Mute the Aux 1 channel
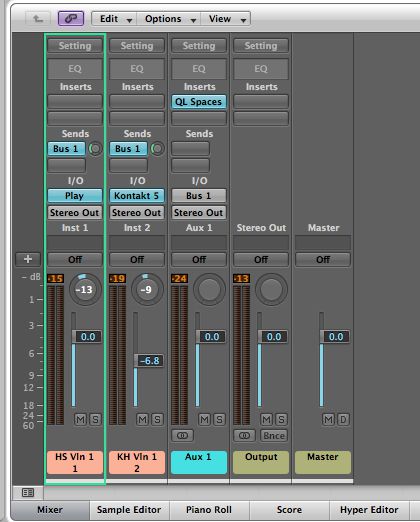Image resolution: width=420 pixels, height=522 pixels. 204,419
